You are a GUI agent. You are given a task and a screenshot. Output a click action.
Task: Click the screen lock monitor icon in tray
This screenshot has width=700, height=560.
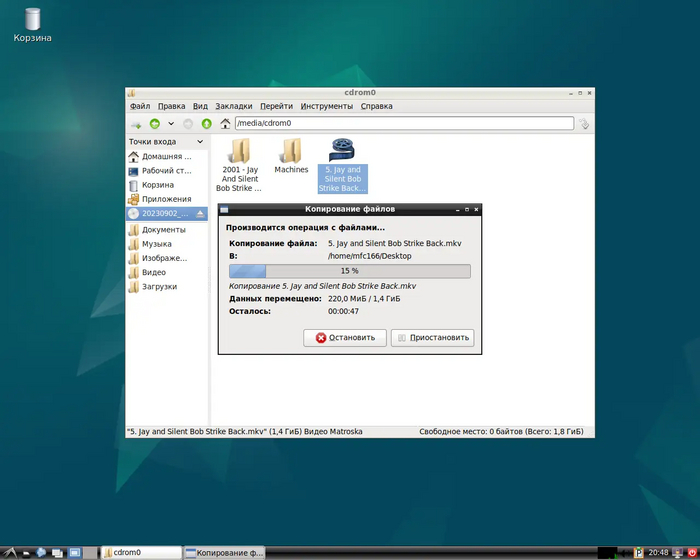[x=677, y=553]
